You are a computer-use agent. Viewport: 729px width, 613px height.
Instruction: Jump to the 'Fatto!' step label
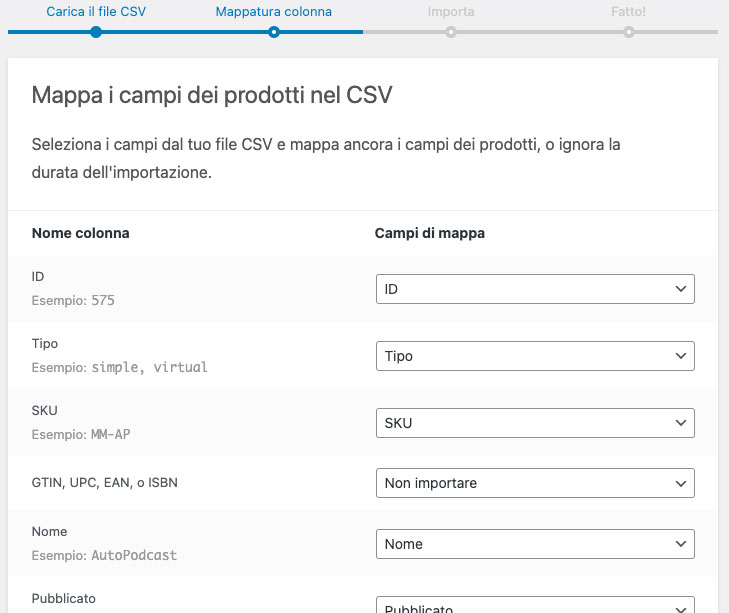[x=628, y=12]
